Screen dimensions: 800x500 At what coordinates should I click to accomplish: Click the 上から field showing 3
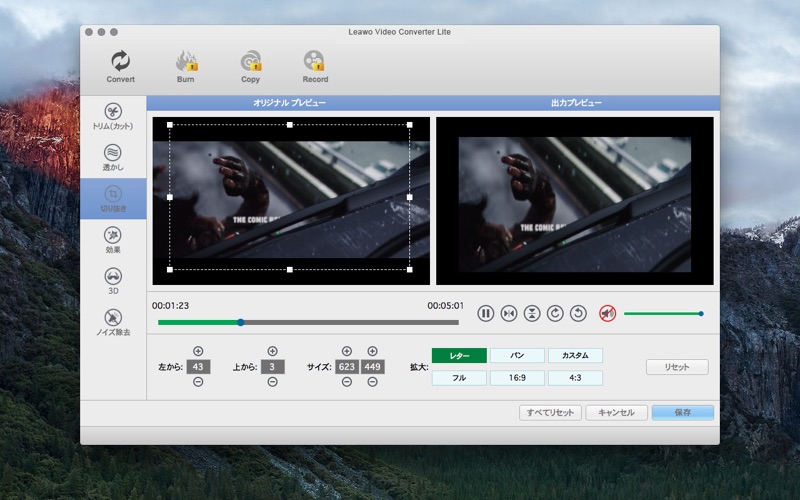click(x=272, y=367)
